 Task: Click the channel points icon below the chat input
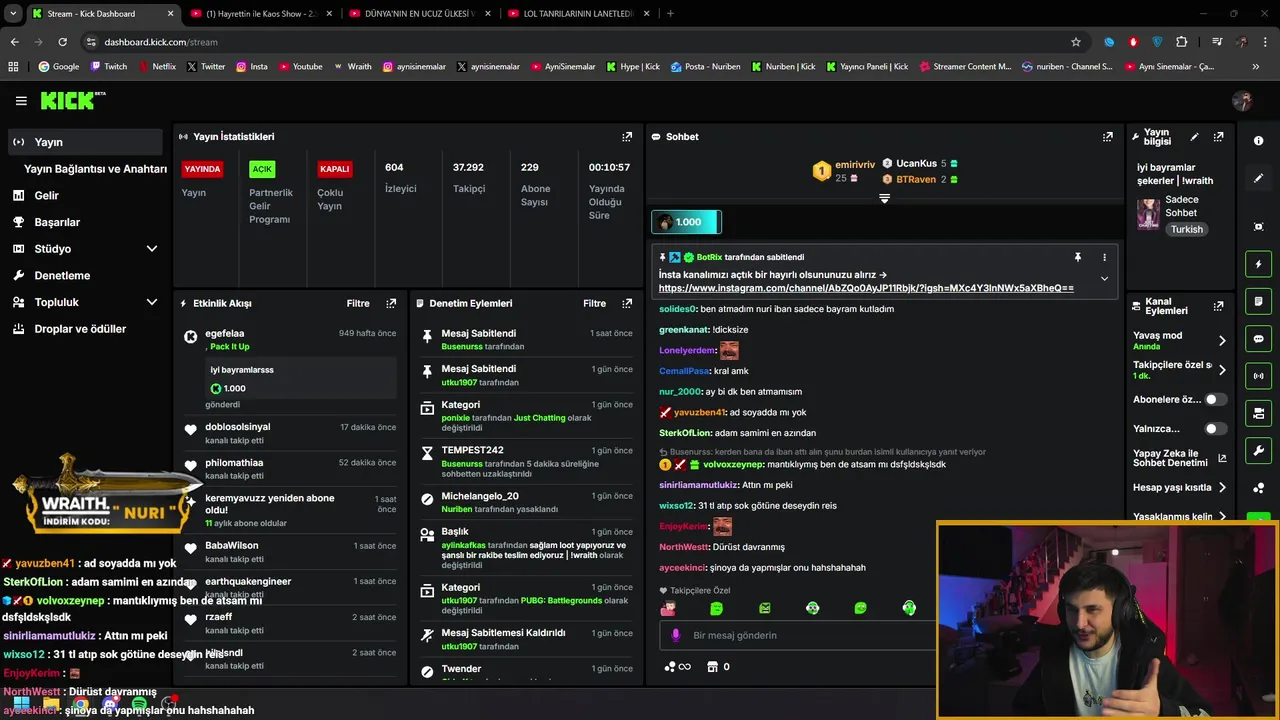[669, 666]
